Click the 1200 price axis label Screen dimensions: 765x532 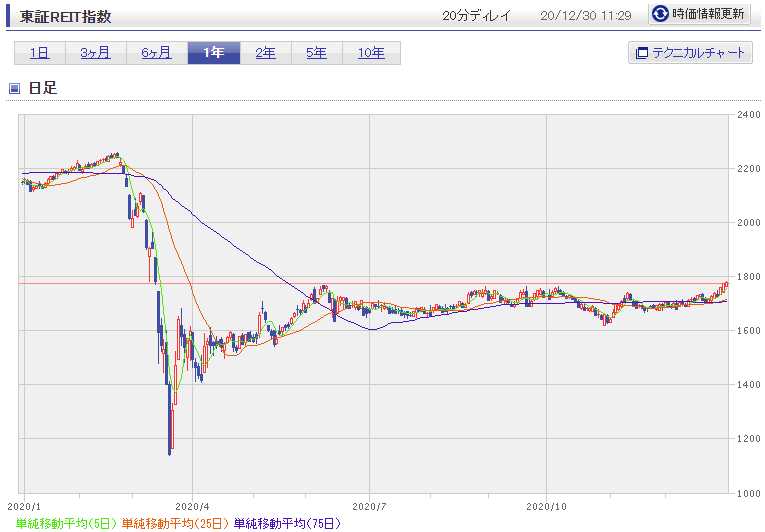748,439
